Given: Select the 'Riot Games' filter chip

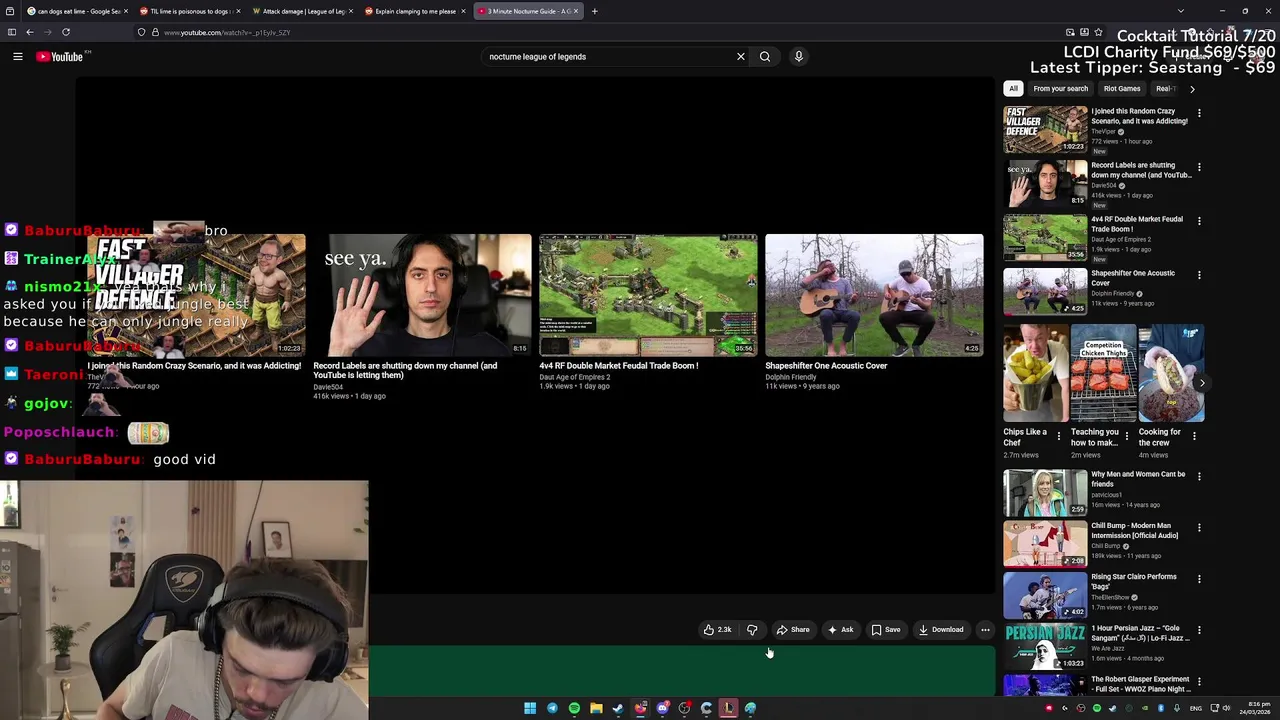Looking at the screenshot, I should (1122, 88).
